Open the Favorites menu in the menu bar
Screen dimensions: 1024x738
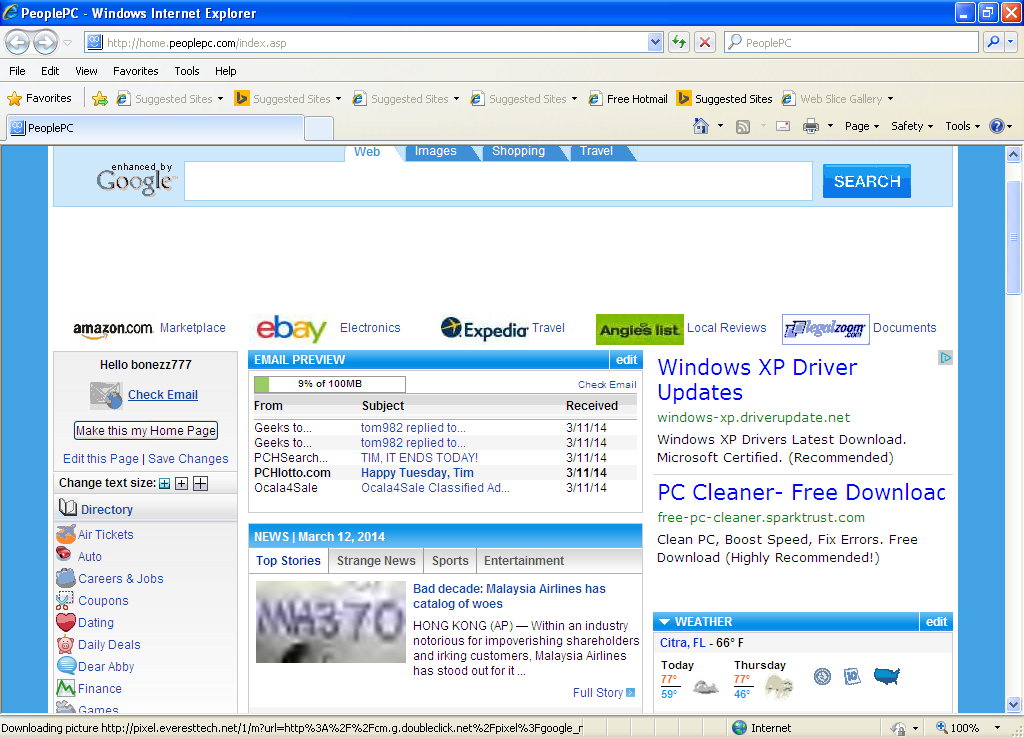(x=136, y=71)
